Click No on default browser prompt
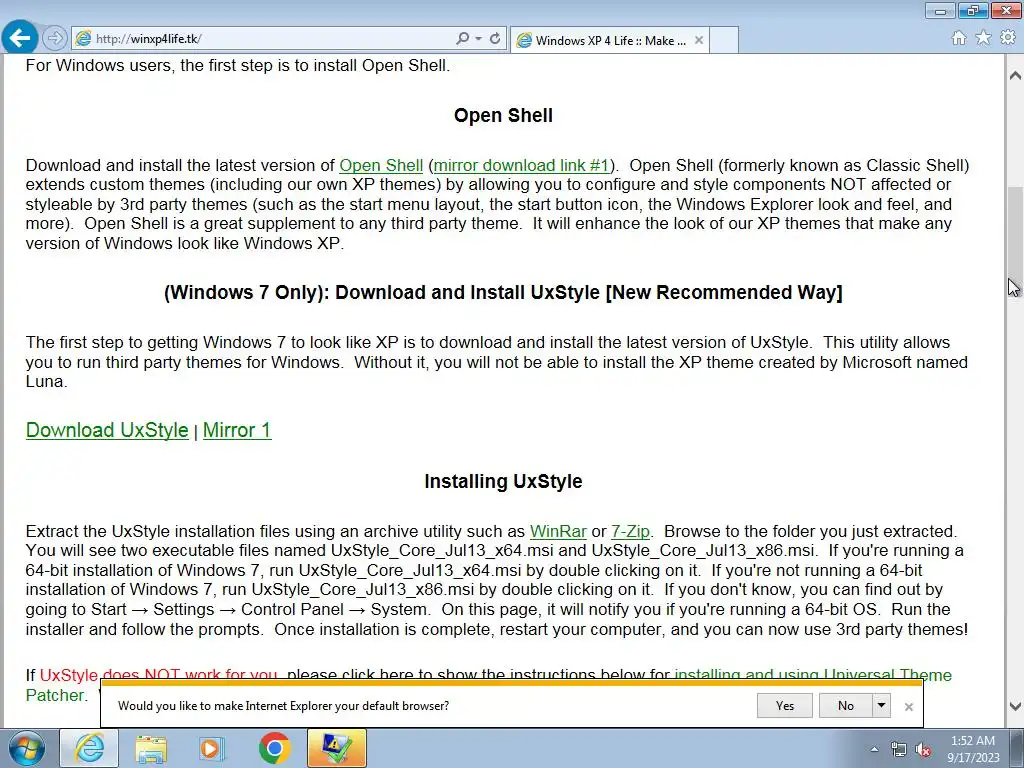Viewport: 1024px width, 768px height. [x=846, y=706]
